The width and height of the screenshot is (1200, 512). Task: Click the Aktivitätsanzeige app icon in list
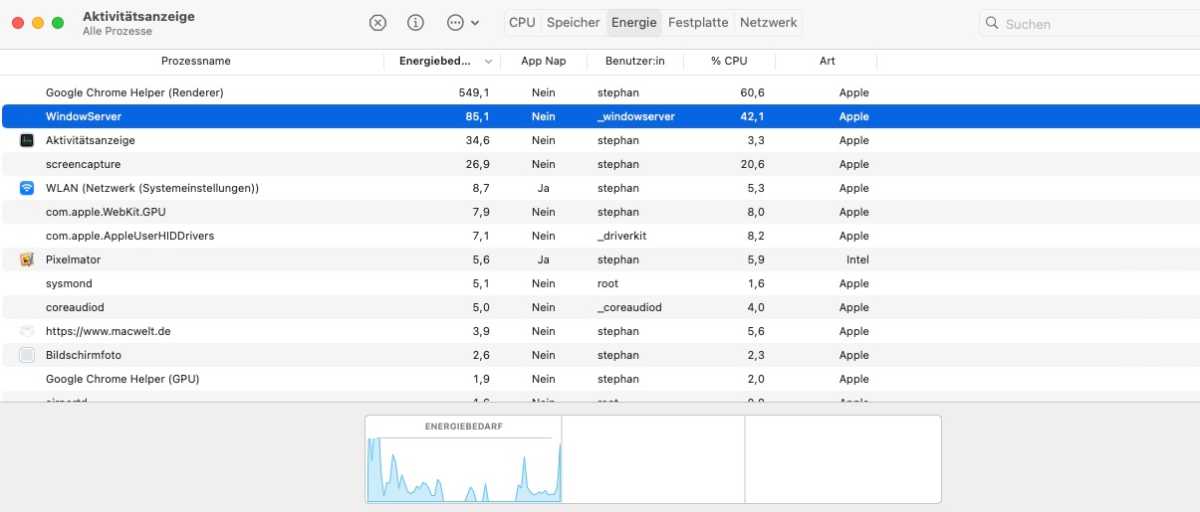click(x=27, y=140)
